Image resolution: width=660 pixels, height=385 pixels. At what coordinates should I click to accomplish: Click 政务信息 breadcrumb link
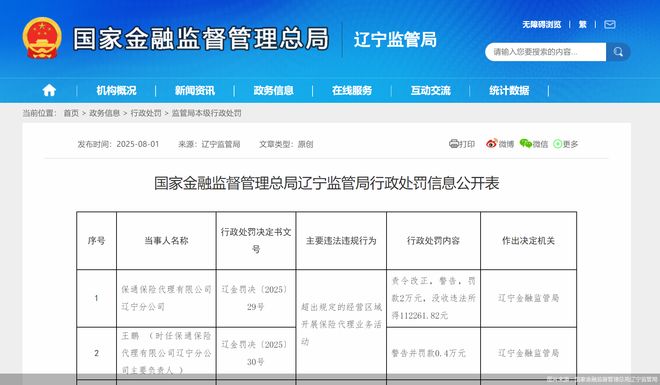(104, 113)
